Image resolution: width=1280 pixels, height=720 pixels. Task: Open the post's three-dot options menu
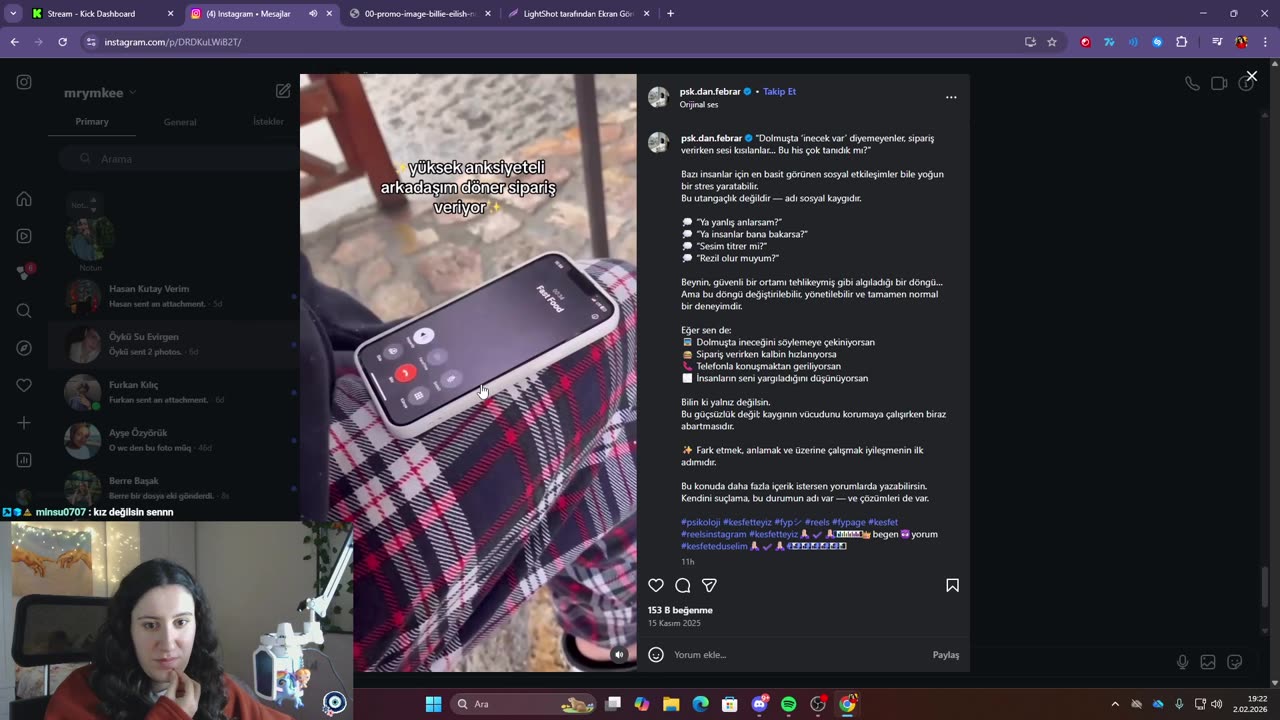point(951,97)
